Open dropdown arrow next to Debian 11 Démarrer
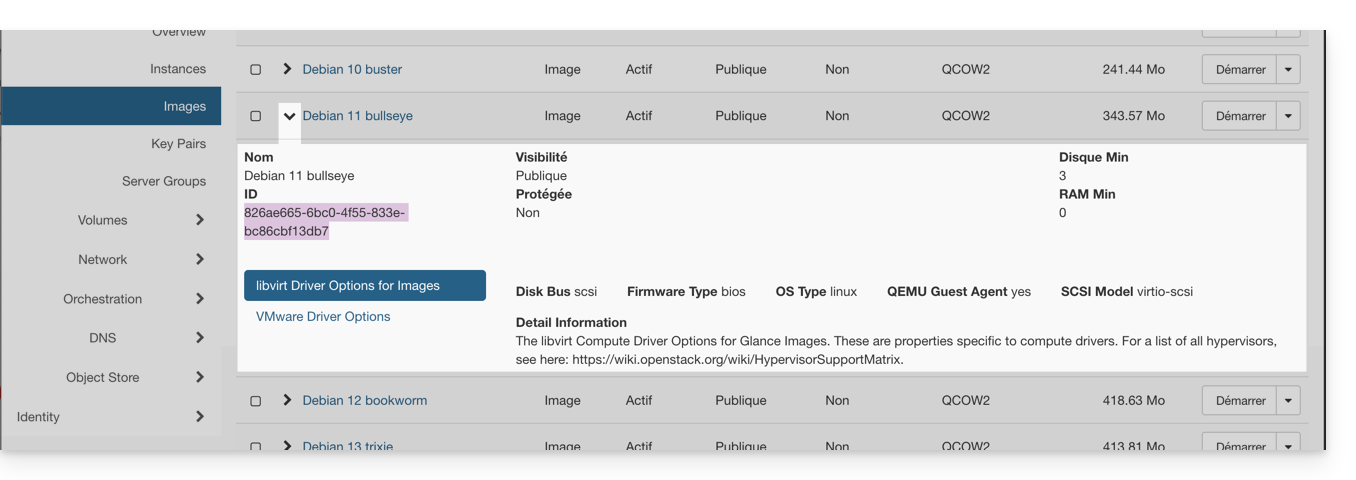 [1288, 116]
